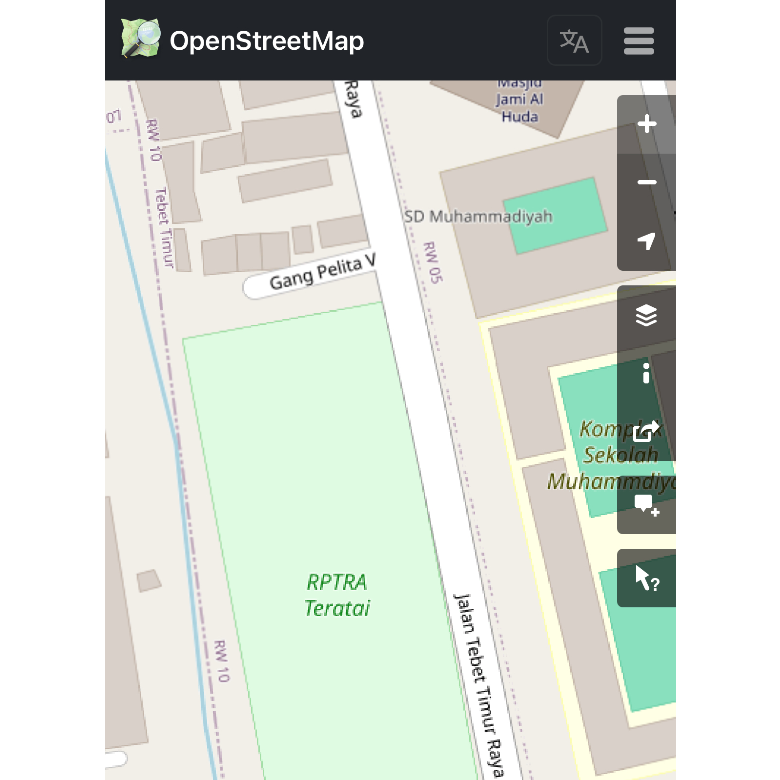Click the RPTRA Teratai park label

click(338, 595)
